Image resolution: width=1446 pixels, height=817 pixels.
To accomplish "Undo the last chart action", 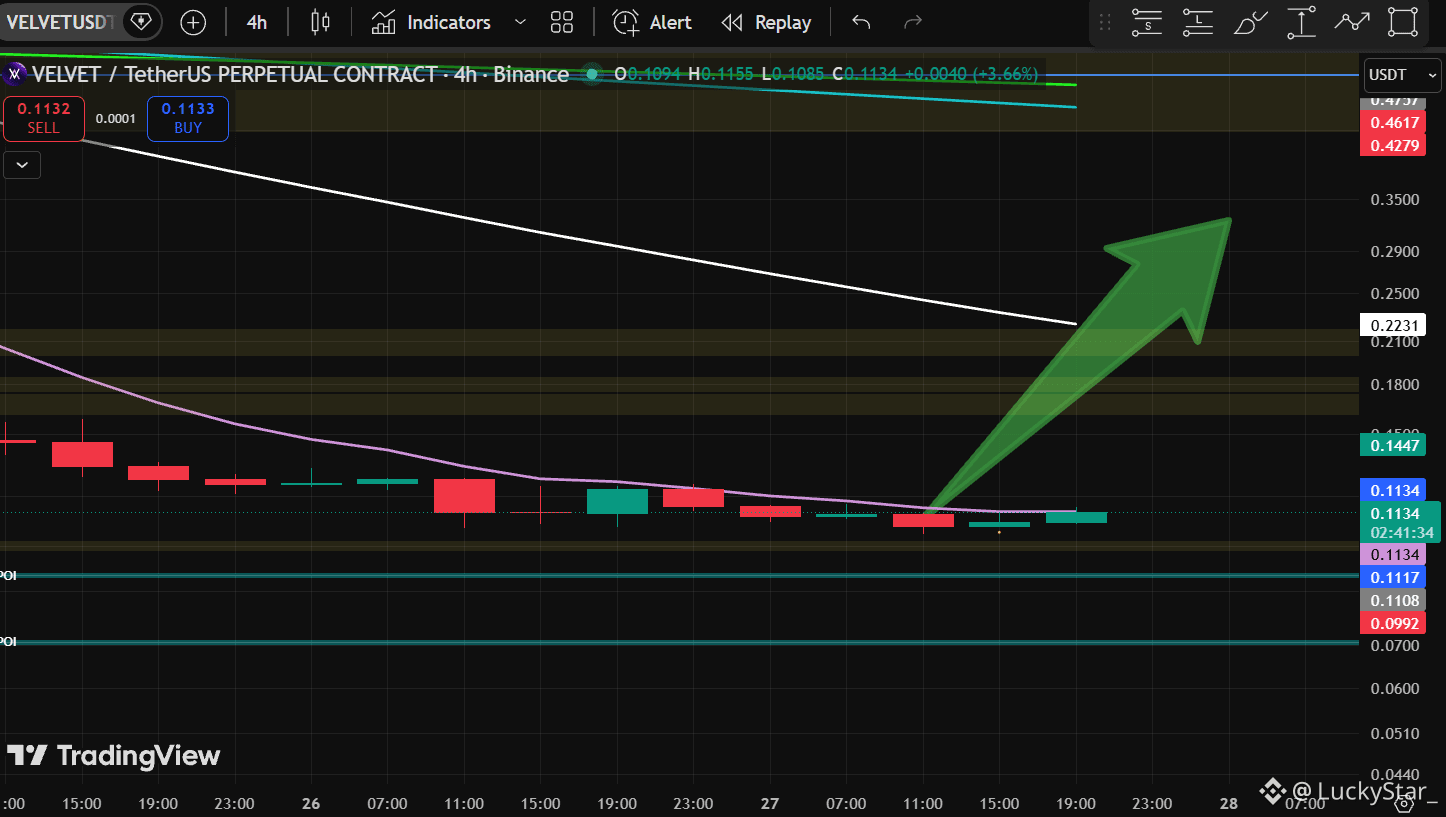I will pyautogui.click(x=861, y=22).
